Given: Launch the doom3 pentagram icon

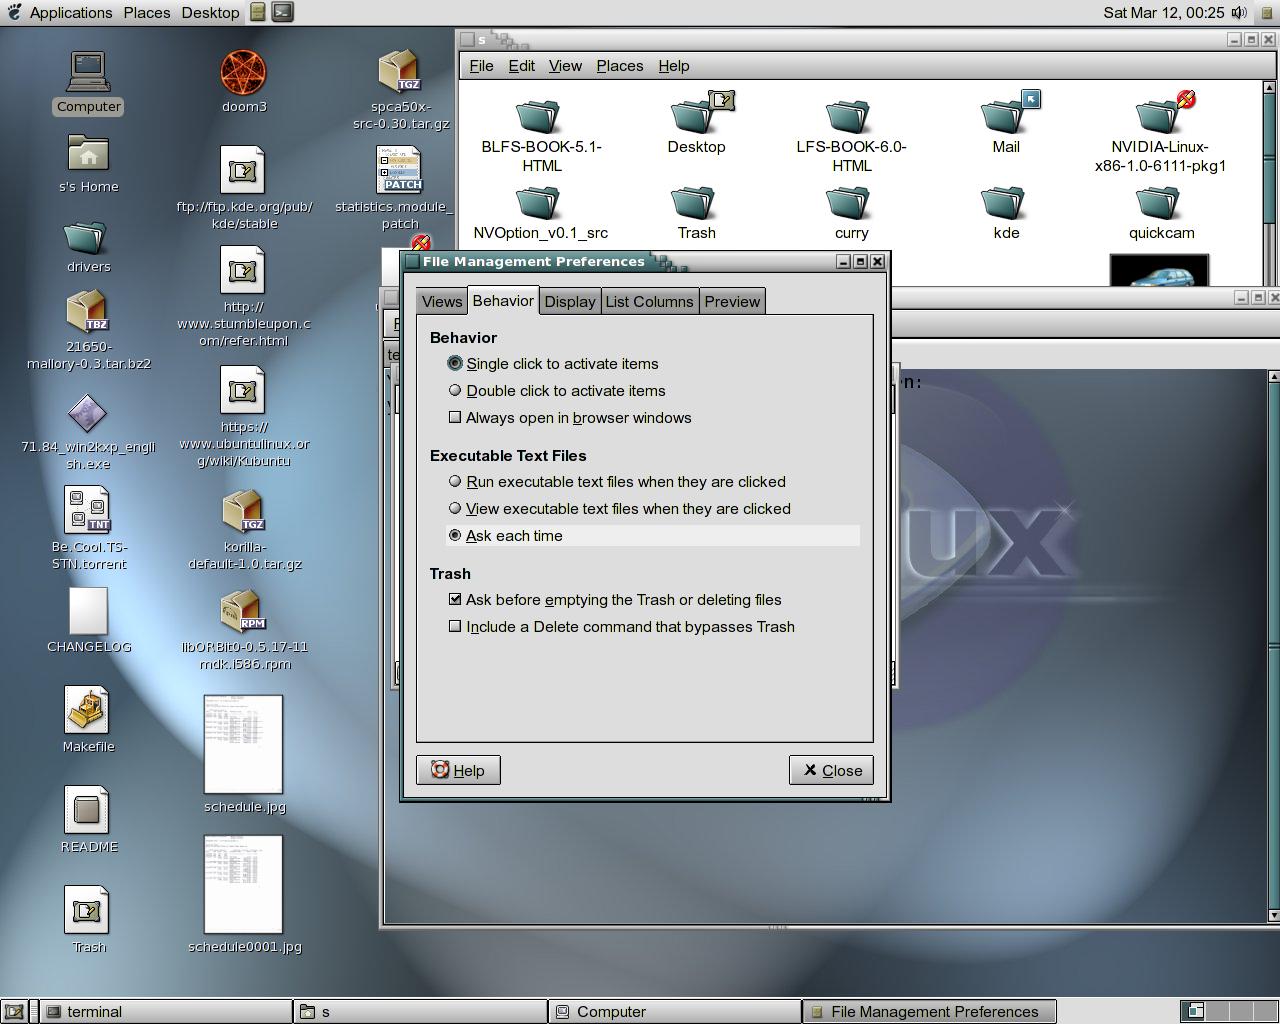Looking at the screenshot, I should (x=244, y=72).
